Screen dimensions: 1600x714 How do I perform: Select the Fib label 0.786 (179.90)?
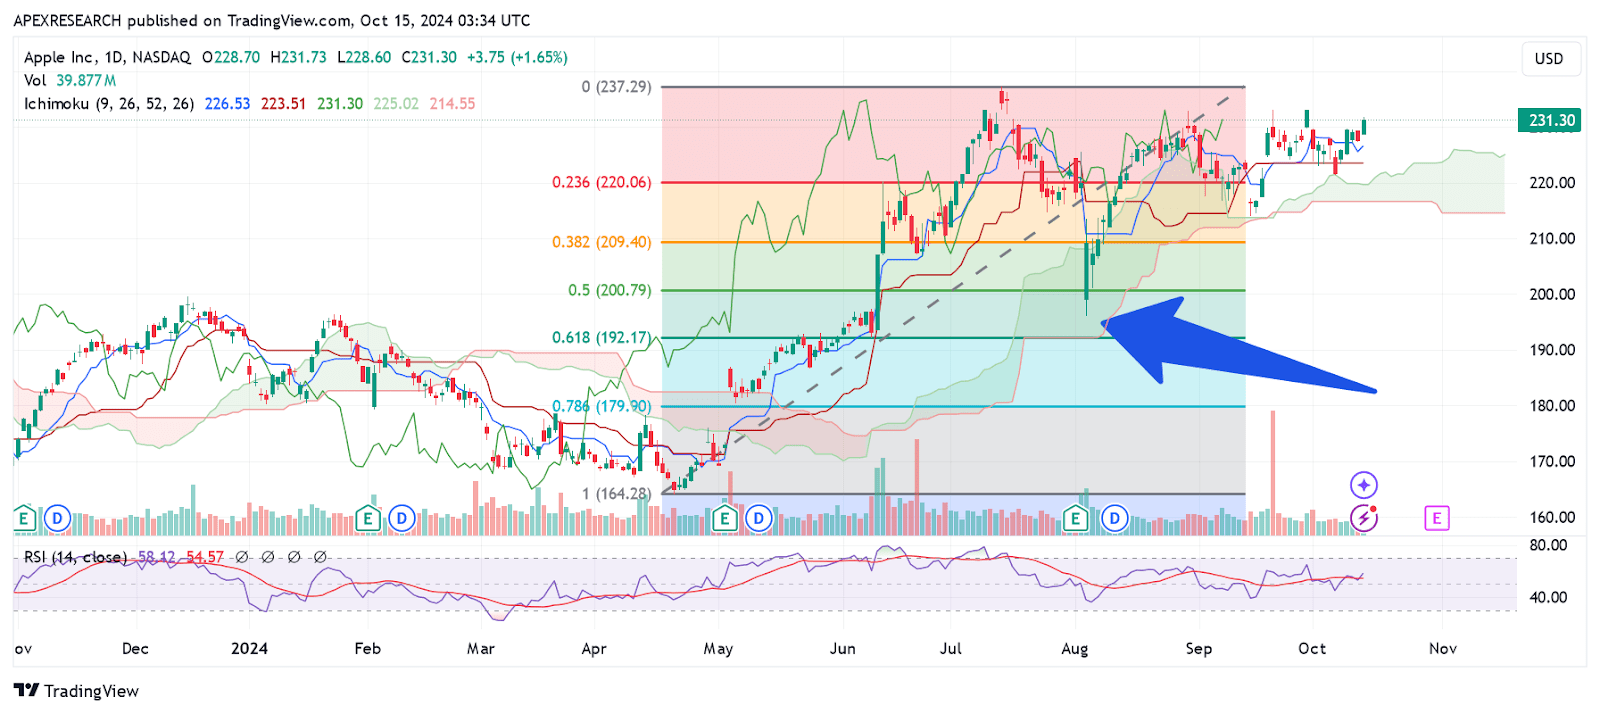pyautogui.click(x=602, y=406)
